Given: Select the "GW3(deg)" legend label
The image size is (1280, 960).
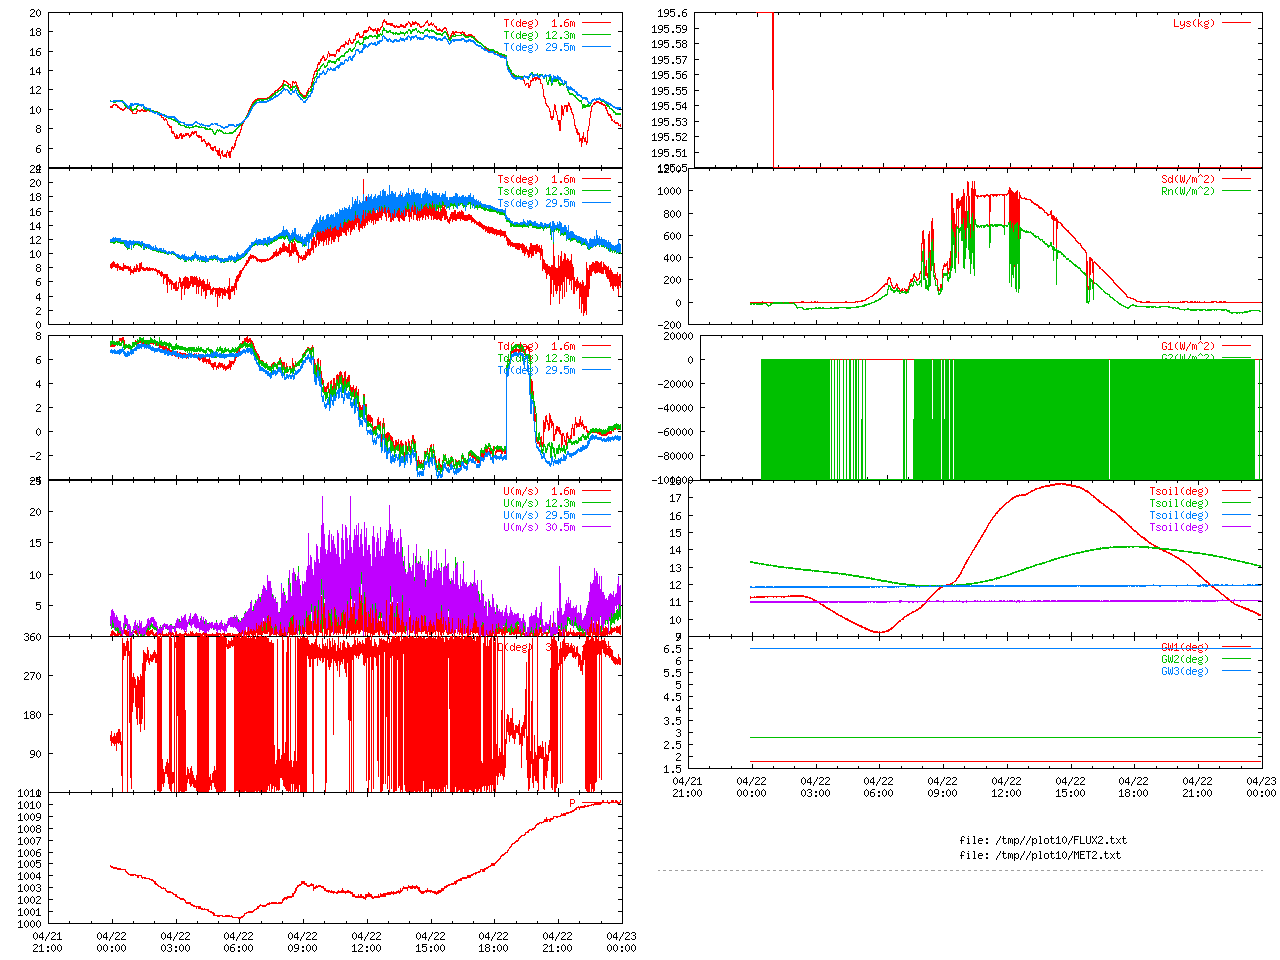Looking at the screenshot, I should point(1185,671).
